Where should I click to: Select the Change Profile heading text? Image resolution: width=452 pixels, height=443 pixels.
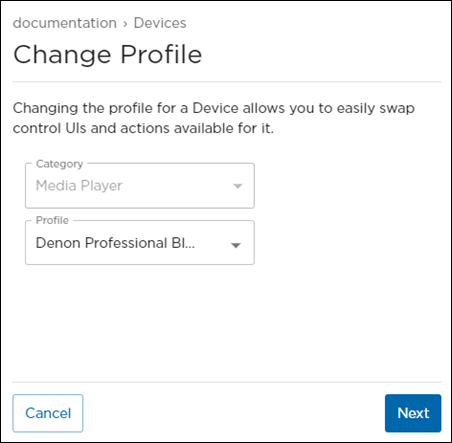point(108,55)
